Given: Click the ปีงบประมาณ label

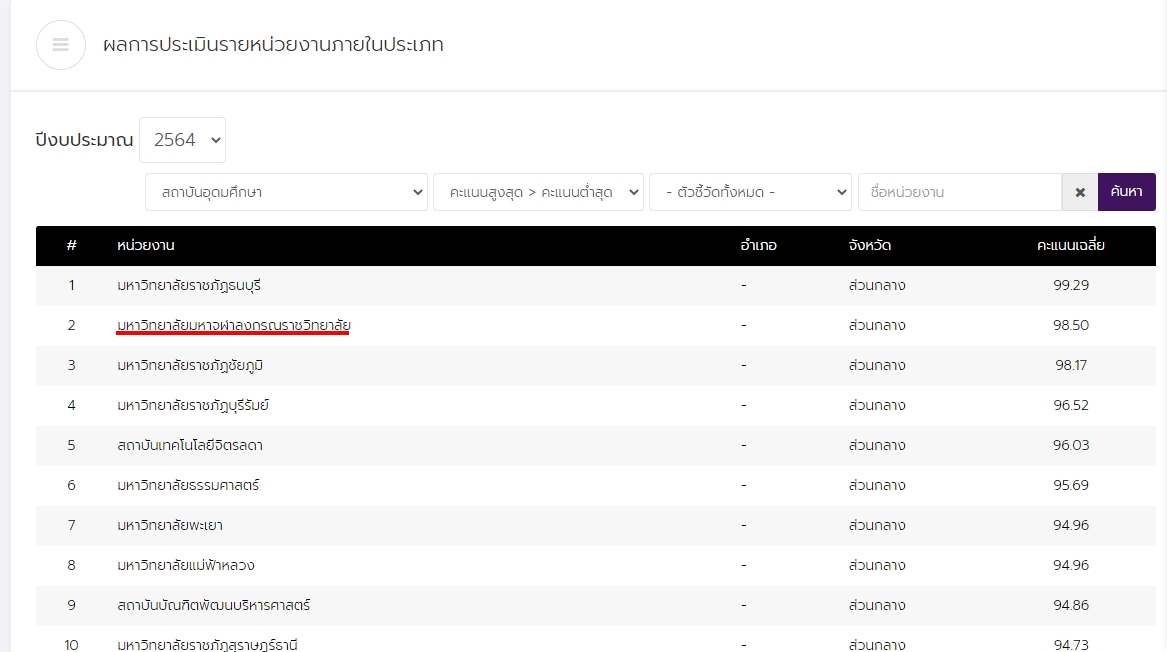Looking at the screenshot, I should point(84,140).
